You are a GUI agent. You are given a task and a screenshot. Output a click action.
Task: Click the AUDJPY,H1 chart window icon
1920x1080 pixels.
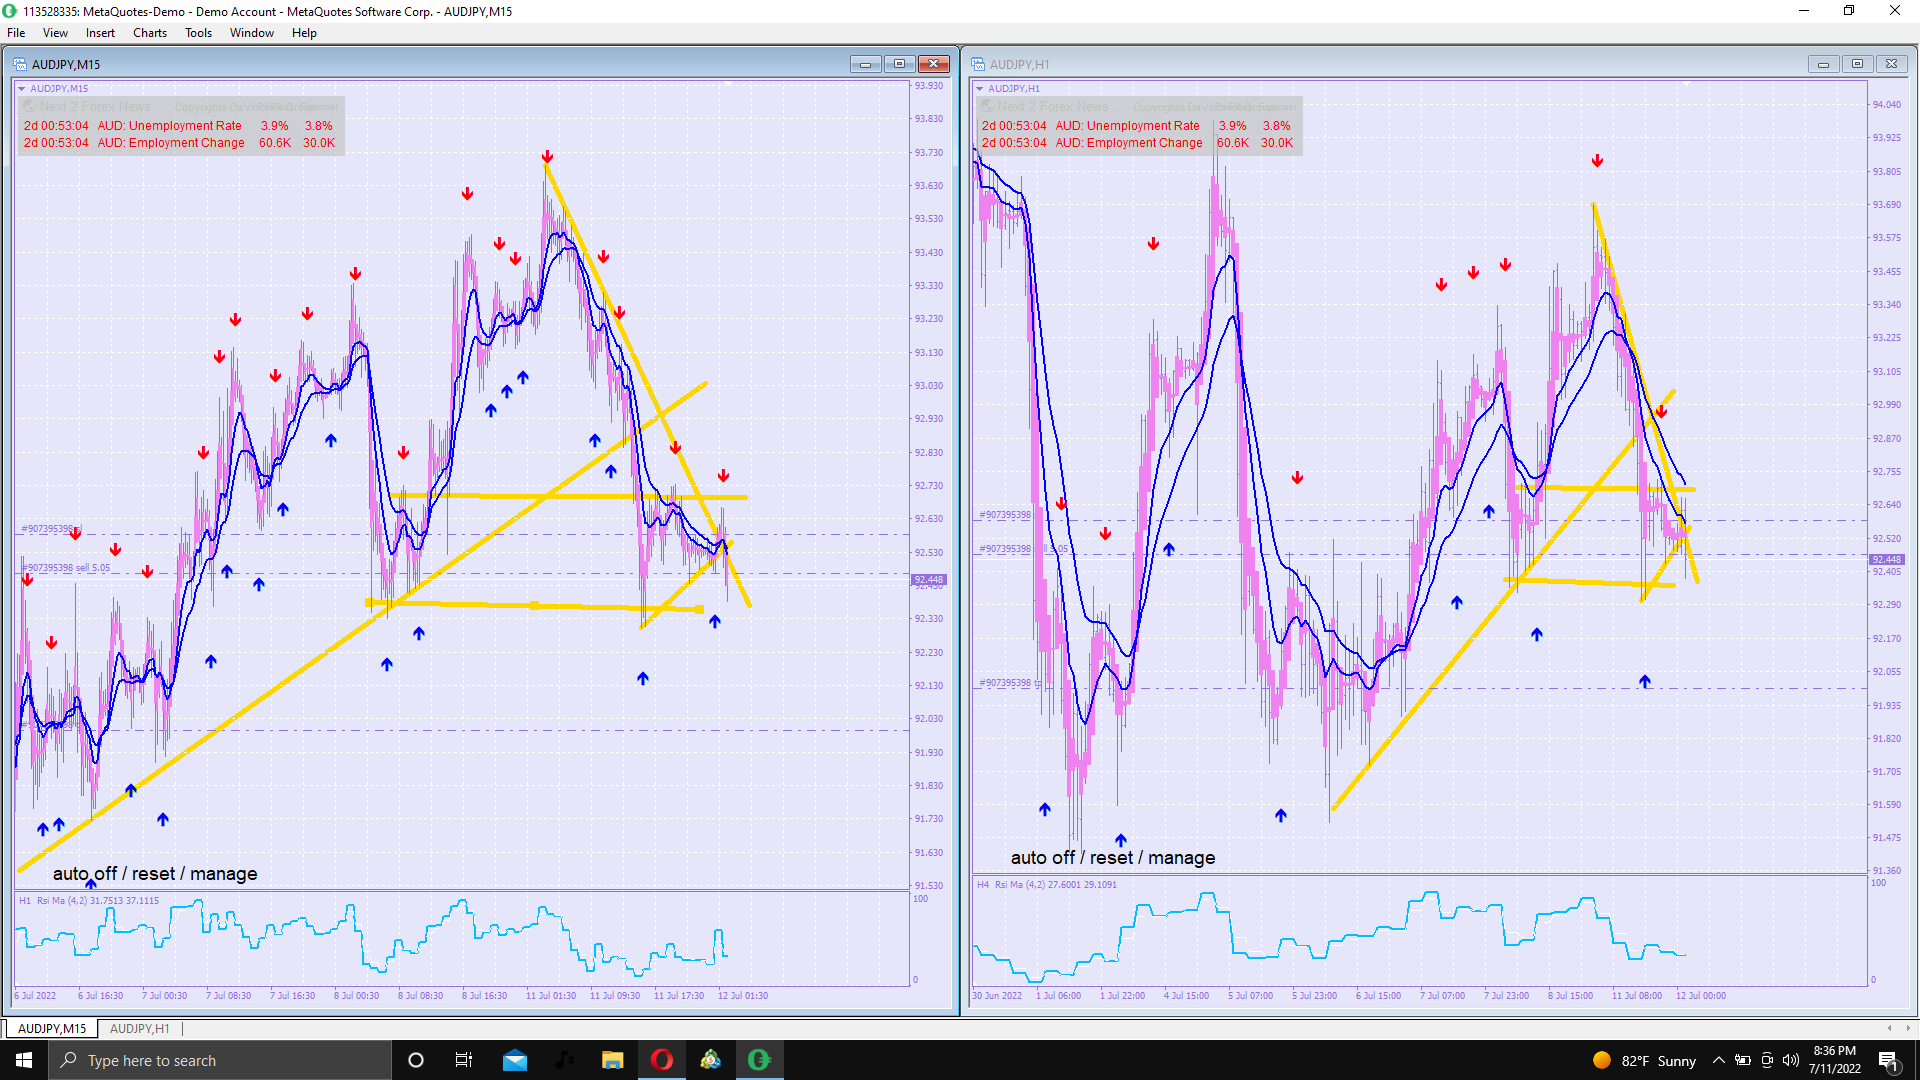pyautogui.click(x=978, y=64)
